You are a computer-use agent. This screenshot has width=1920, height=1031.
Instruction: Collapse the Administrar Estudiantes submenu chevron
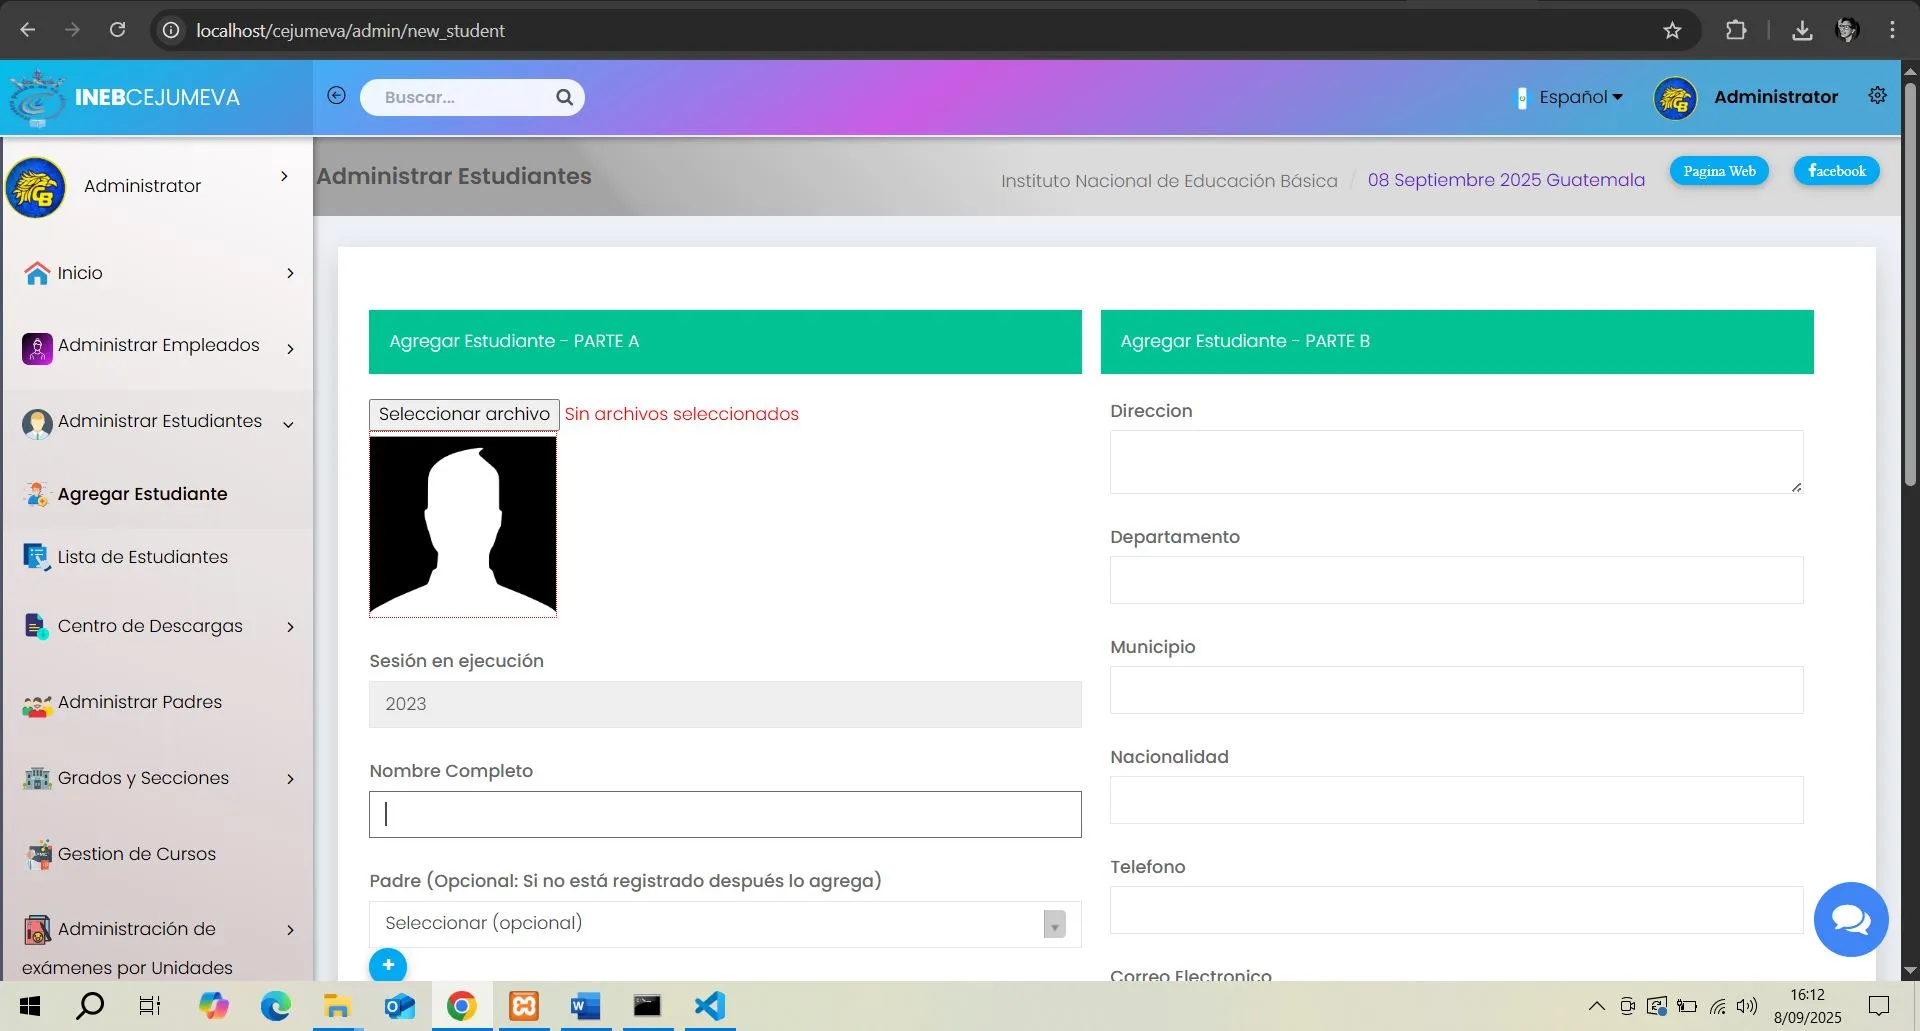click(288, 424)
